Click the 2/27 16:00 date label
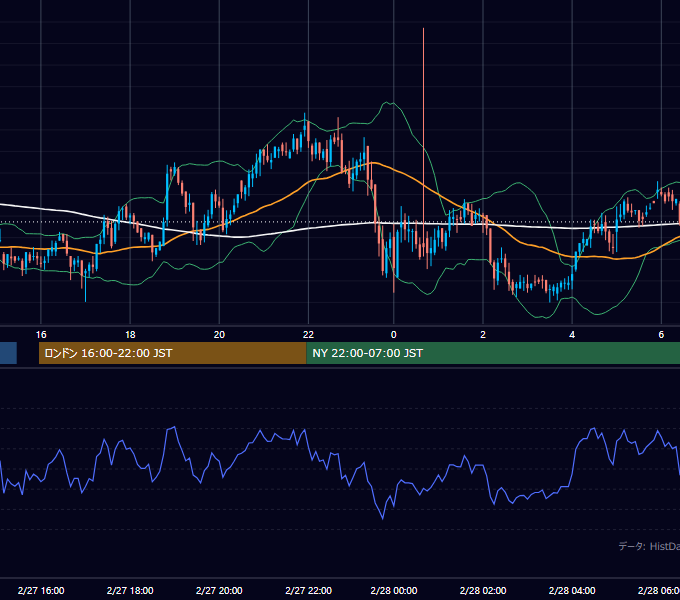Screen dimensions: 680x600 (41, 591)
